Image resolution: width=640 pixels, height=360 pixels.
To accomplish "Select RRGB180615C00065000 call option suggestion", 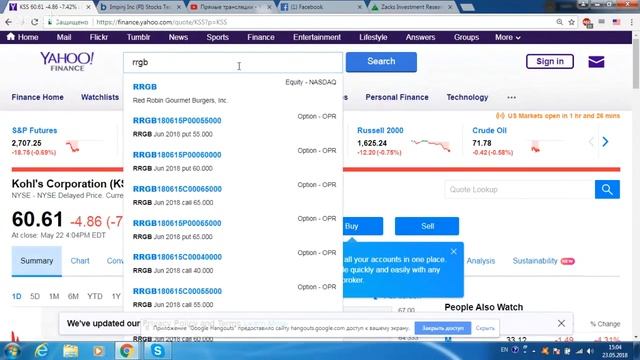I will [x=233, y=195].
